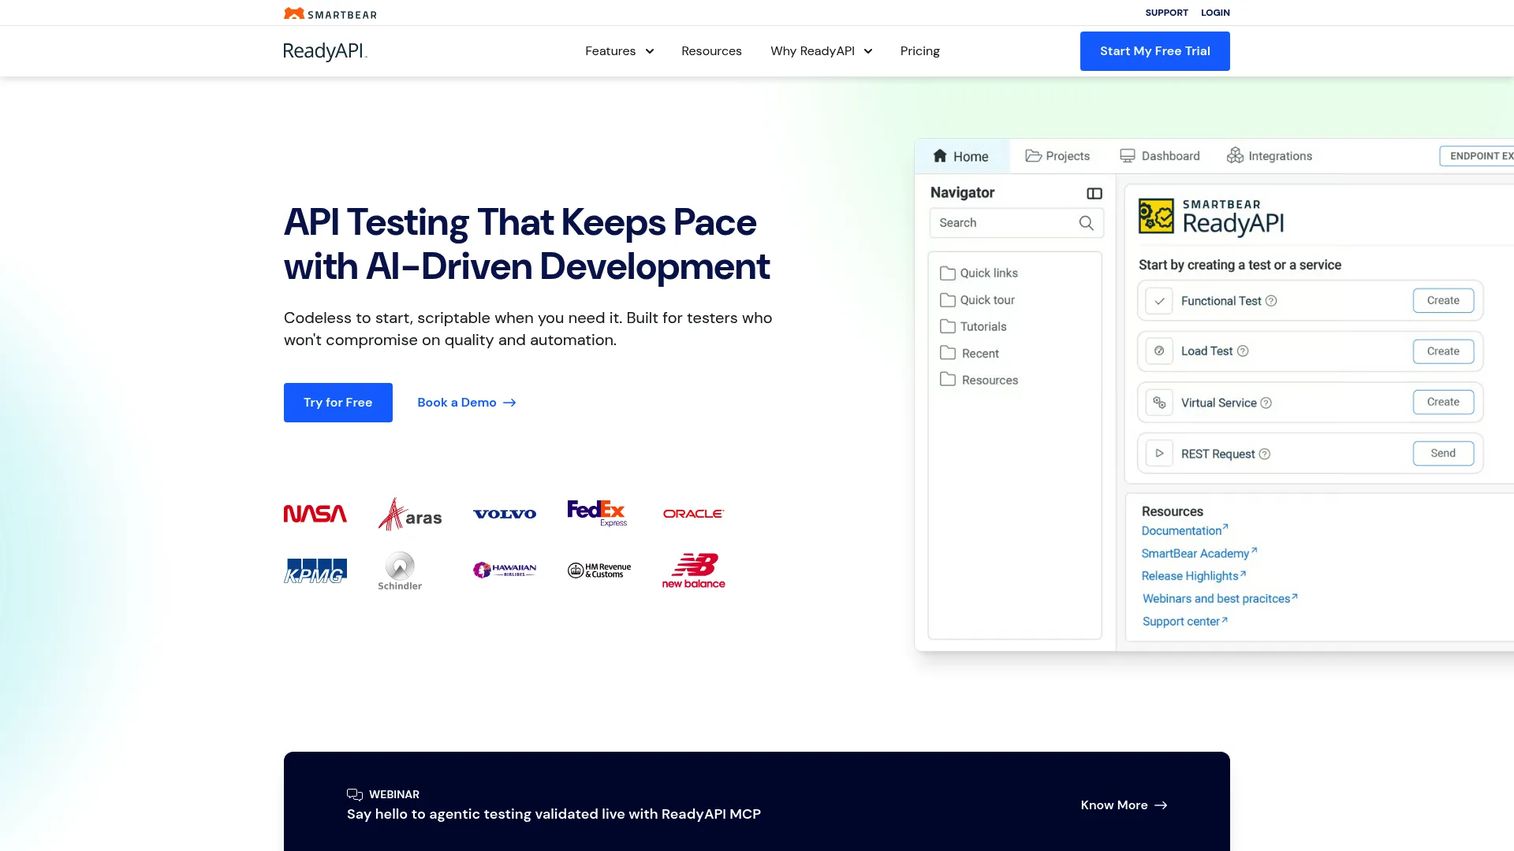This screenshot has height=851, width=1514.
Task: Open the Tutorials folder
Action: [x=973, y=327]
